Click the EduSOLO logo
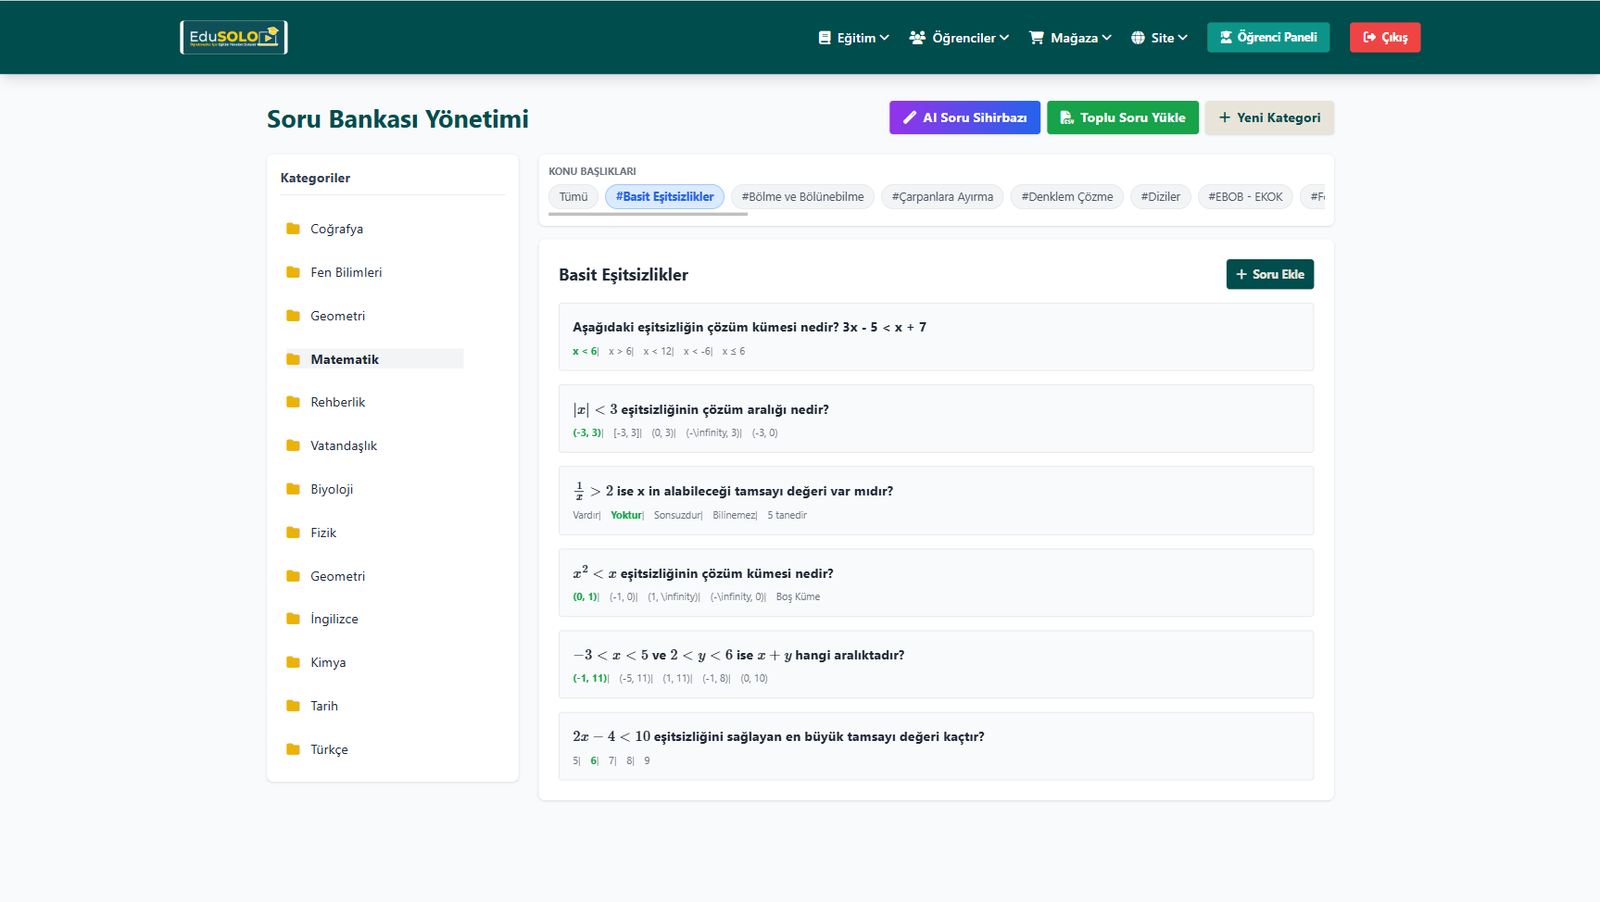This screenshot has height=902, width=1600. click(233, 37)
